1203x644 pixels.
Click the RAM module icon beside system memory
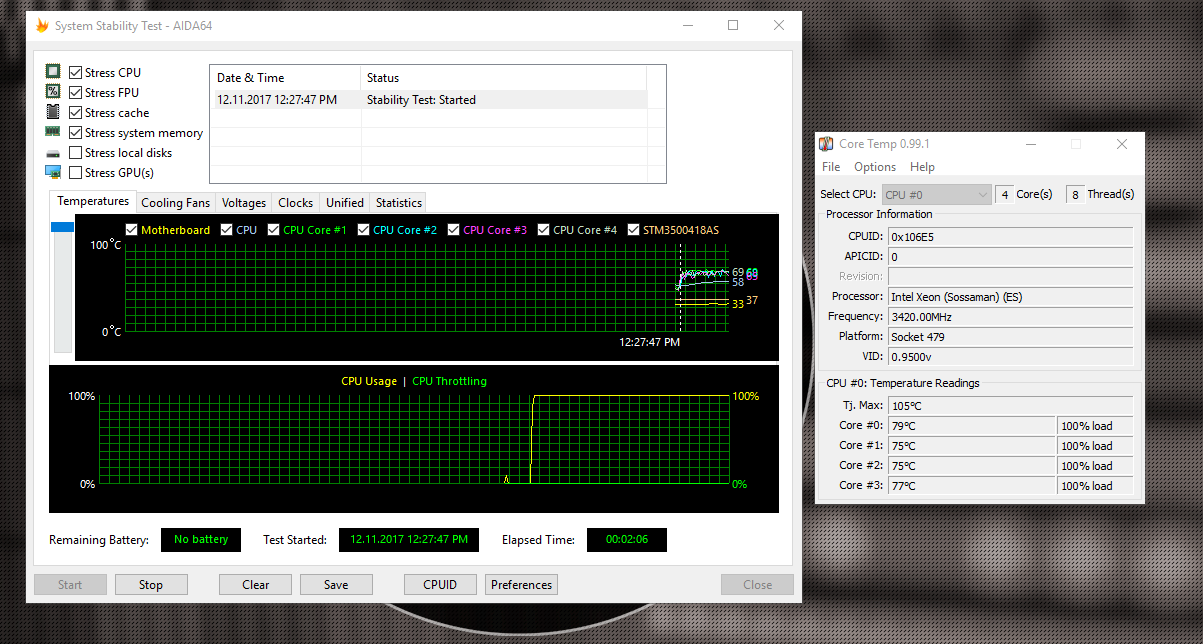tap(53, 132)
